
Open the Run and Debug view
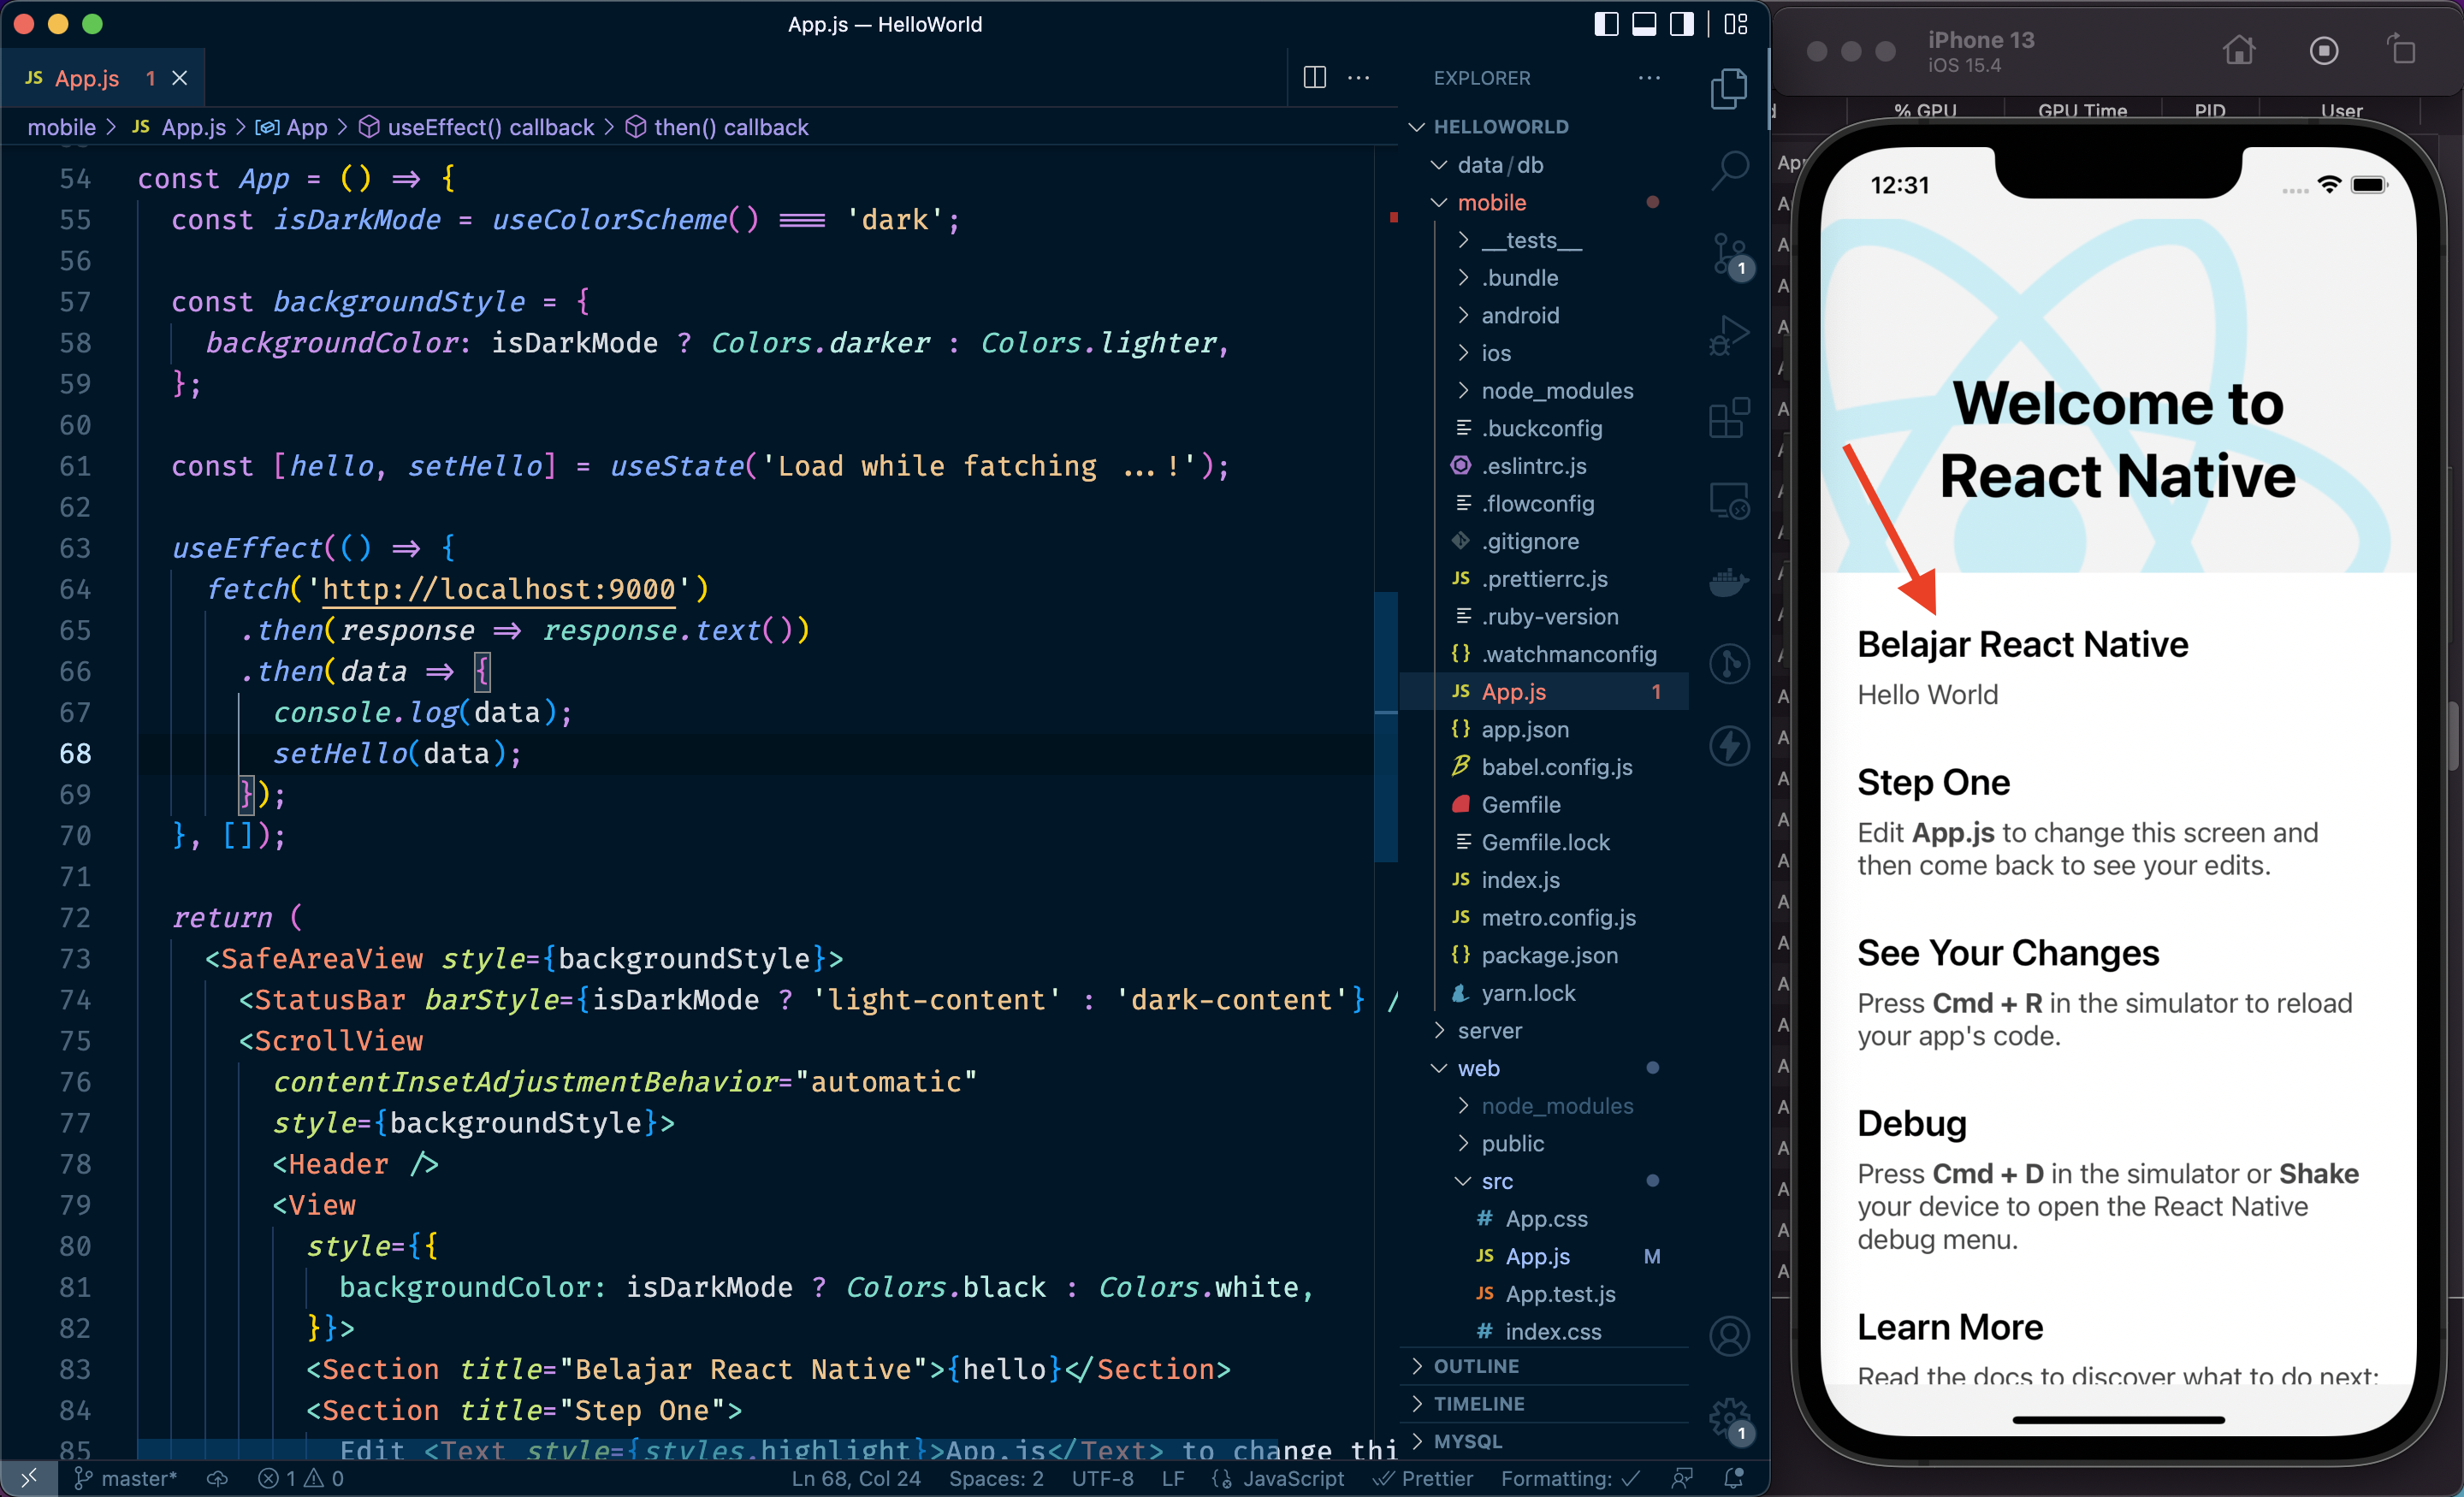(1729, 336)
